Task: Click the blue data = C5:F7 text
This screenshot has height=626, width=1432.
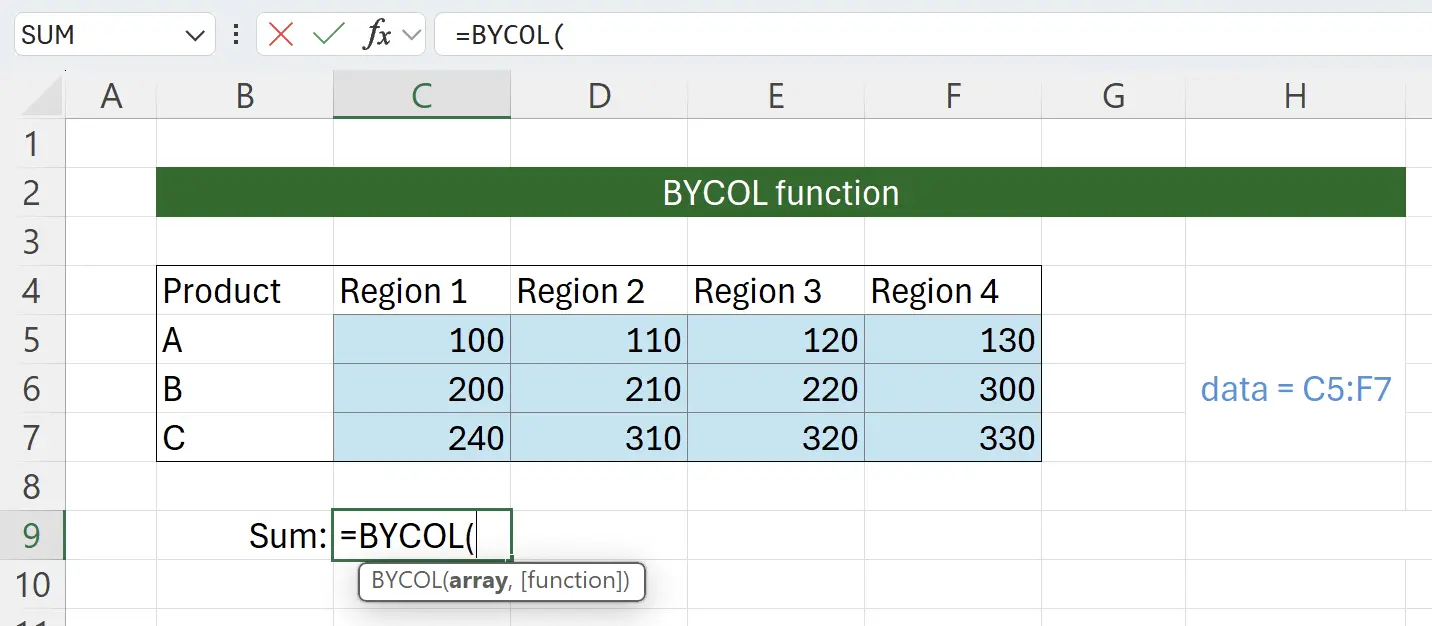Action: pyautogui.click(x=1295, y=388)
